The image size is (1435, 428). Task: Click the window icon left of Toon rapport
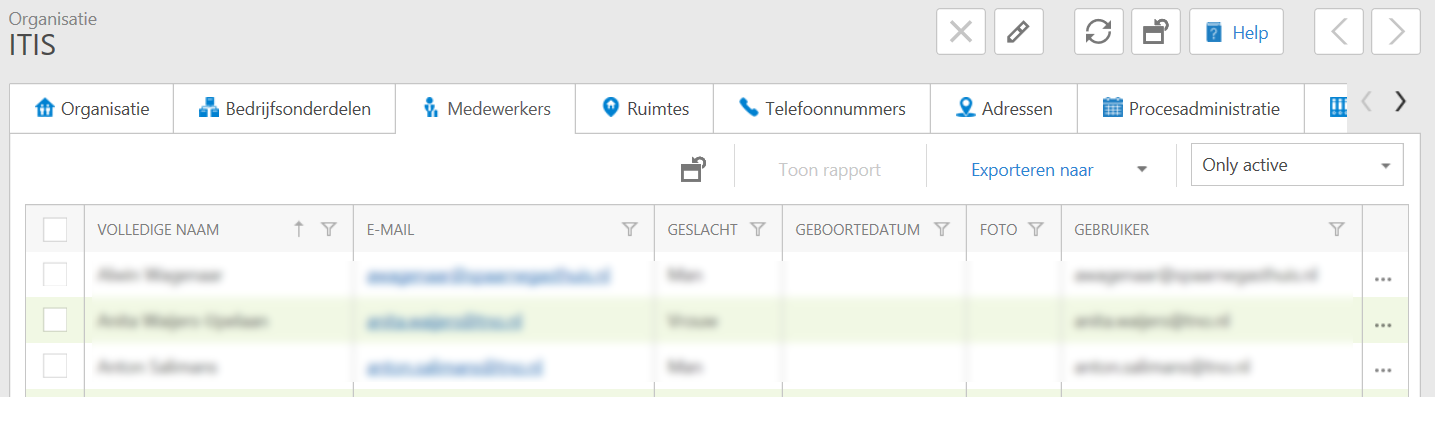click(x=693, y=170)
